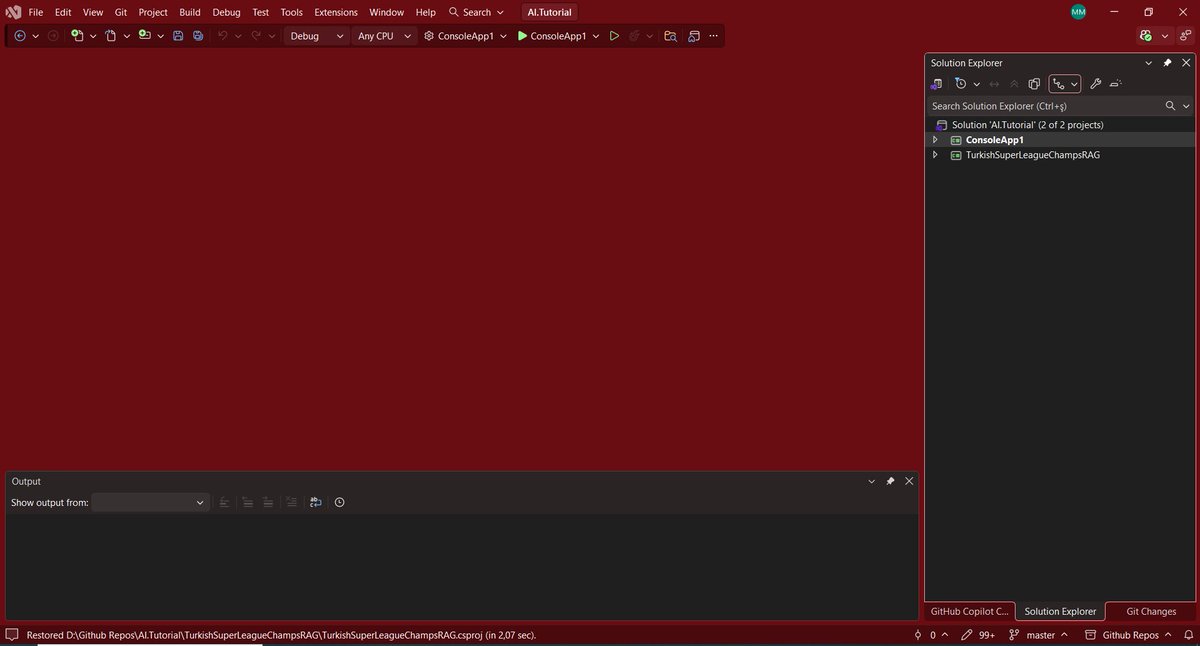Toggle Preview Selected Items in Solution Explorer

point(1034,83)
